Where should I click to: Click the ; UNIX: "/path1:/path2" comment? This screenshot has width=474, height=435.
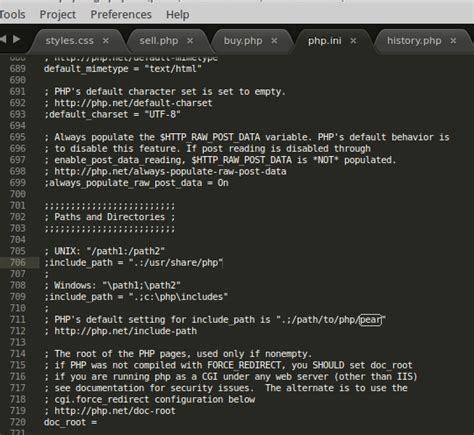pos(104,251)
